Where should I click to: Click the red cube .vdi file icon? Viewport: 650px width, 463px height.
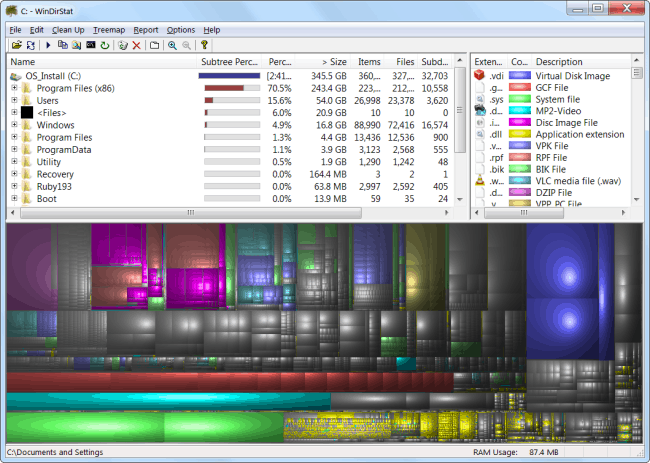coord(480,75)
